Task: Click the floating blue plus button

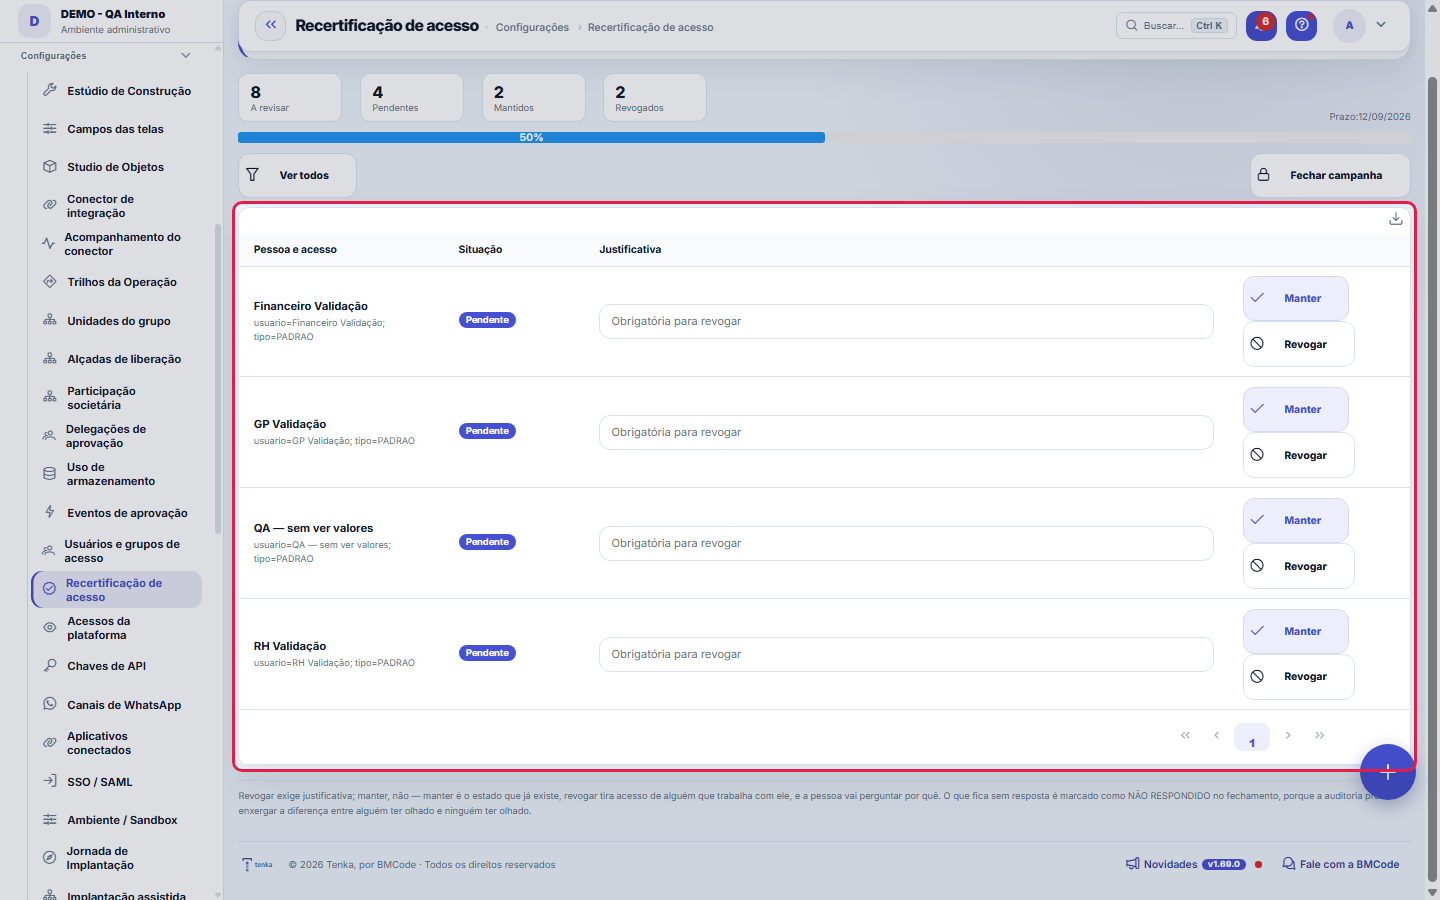Action: point(1387,772)
